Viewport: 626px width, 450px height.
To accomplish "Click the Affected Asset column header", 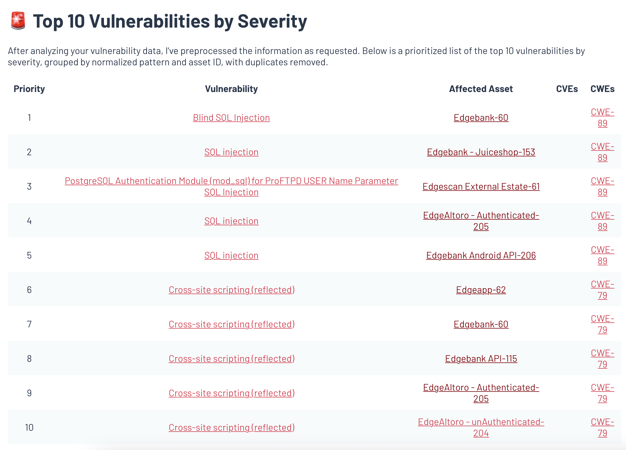I will 481,89.
